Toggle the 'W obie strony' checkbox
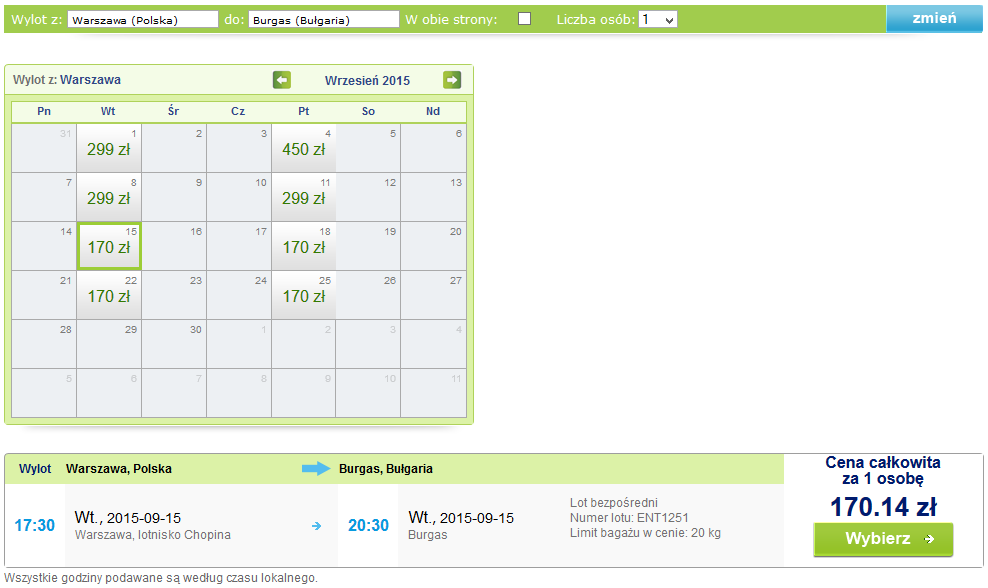The image size is (988, 588). pyautogui.click(x=524, y=19)
